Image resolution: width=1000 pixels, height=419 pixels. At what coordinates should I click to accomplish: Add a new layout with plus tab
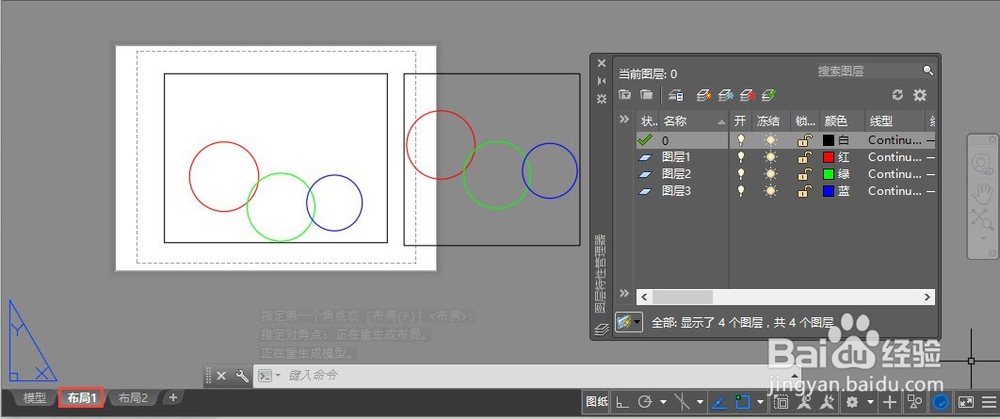(172, 397)
